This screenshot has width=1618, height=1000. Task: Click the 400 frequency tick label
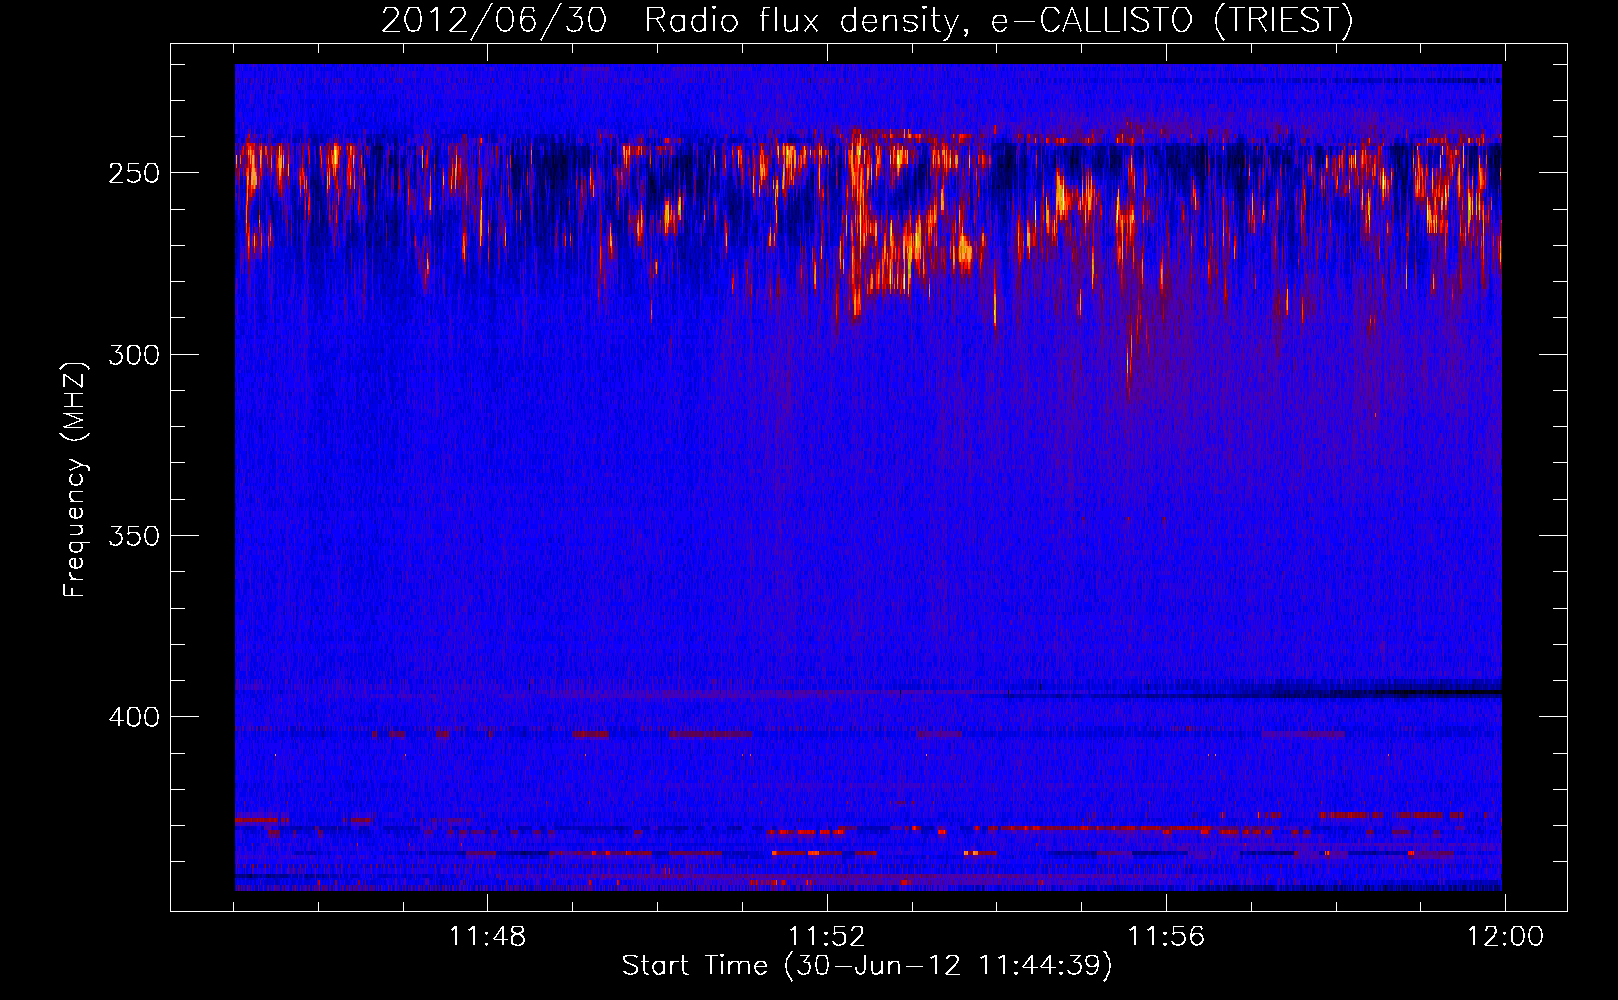pyautogui.click(x=134, y=718)
